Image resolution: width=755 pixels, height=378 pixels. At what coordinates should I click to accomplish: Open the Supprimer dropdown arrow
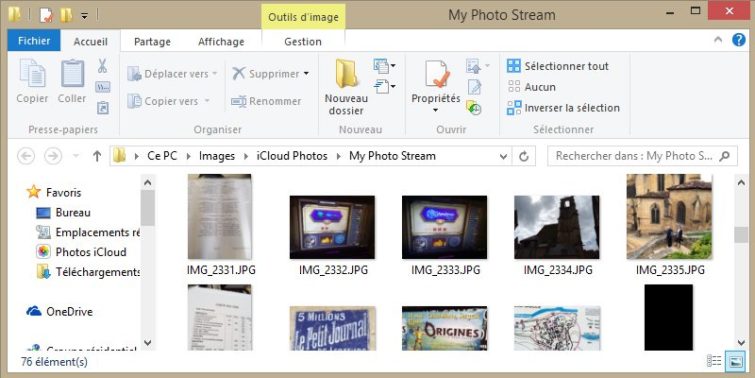click(306, 74)
